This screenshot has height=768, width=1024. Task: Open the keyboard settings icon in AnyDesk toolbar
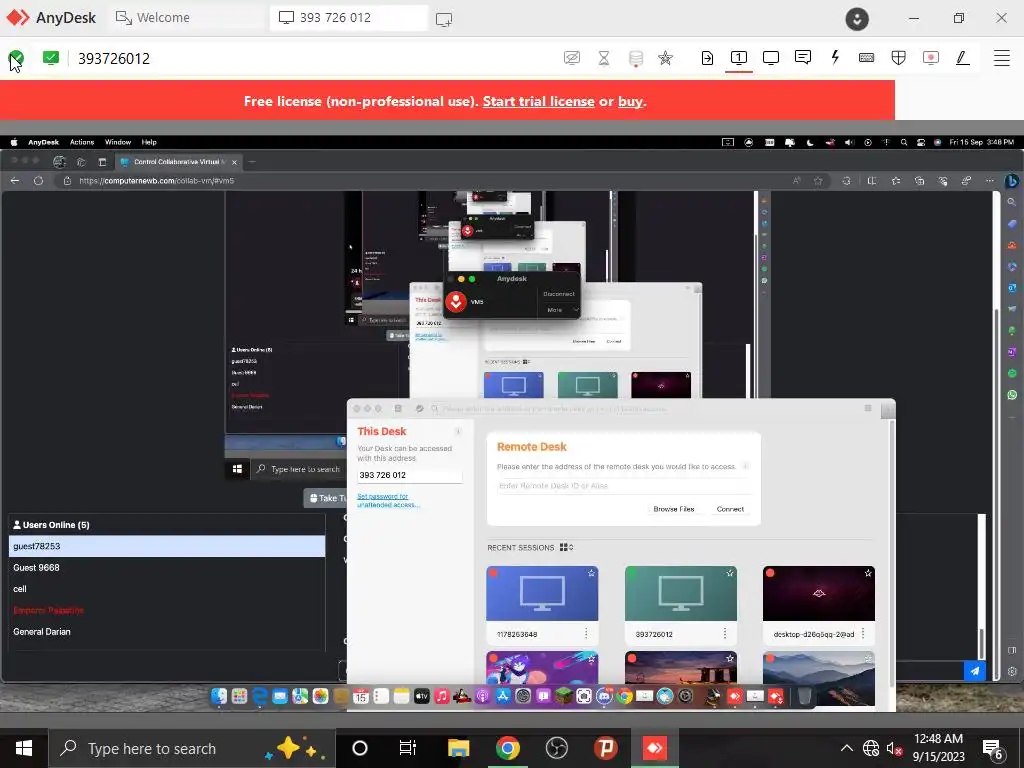tap(867, 57)
